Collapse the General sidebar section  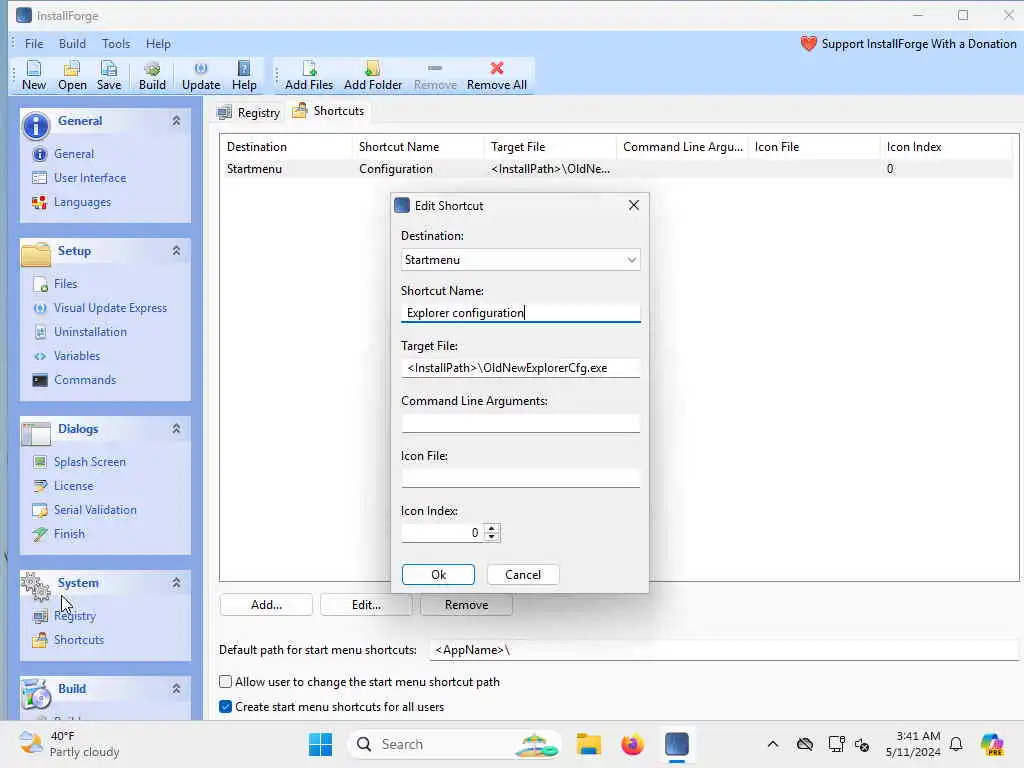tap(176, 121)
